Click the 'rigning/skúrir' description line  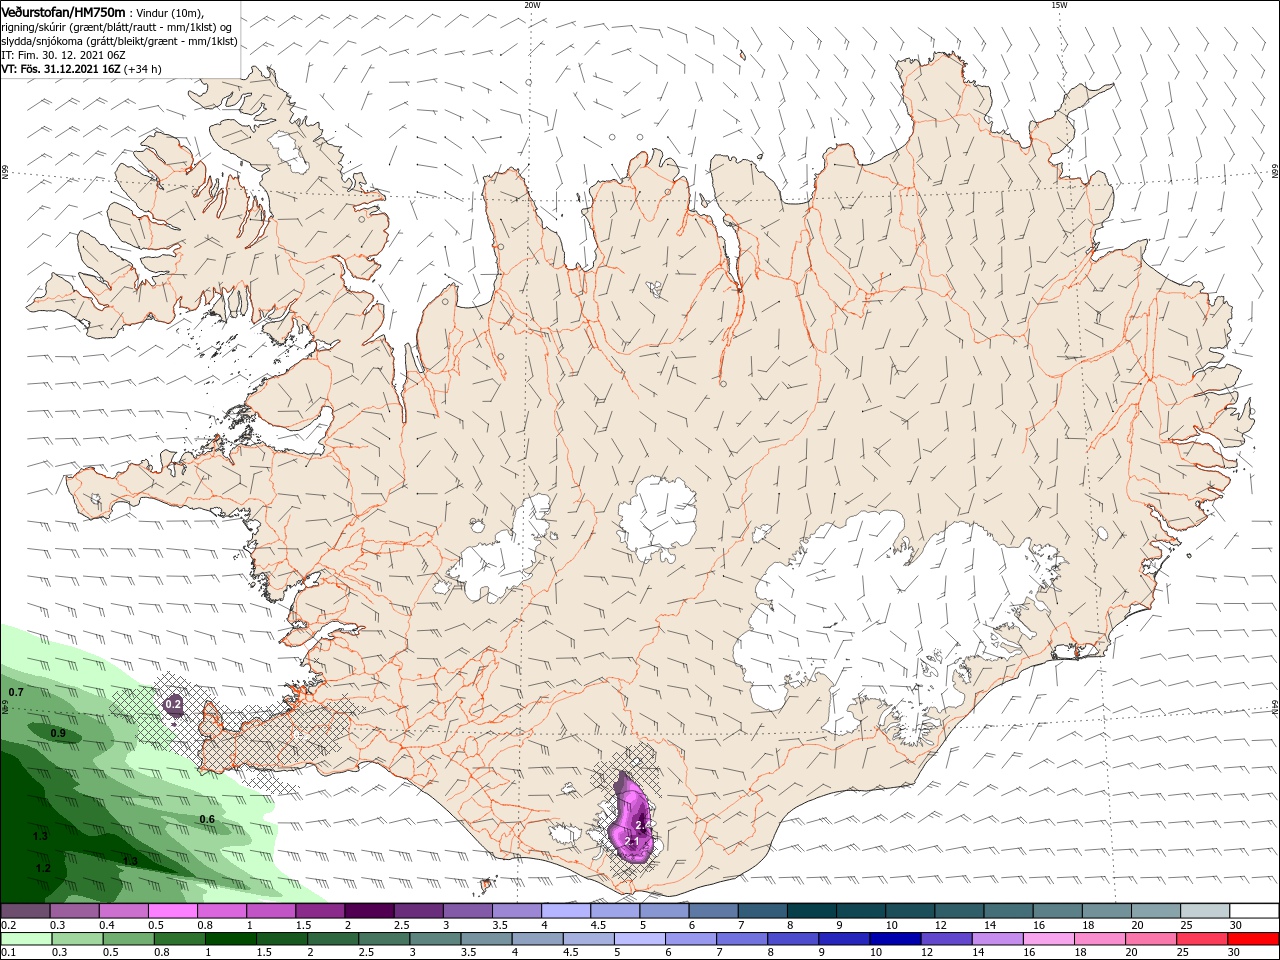tap(118, 27)
